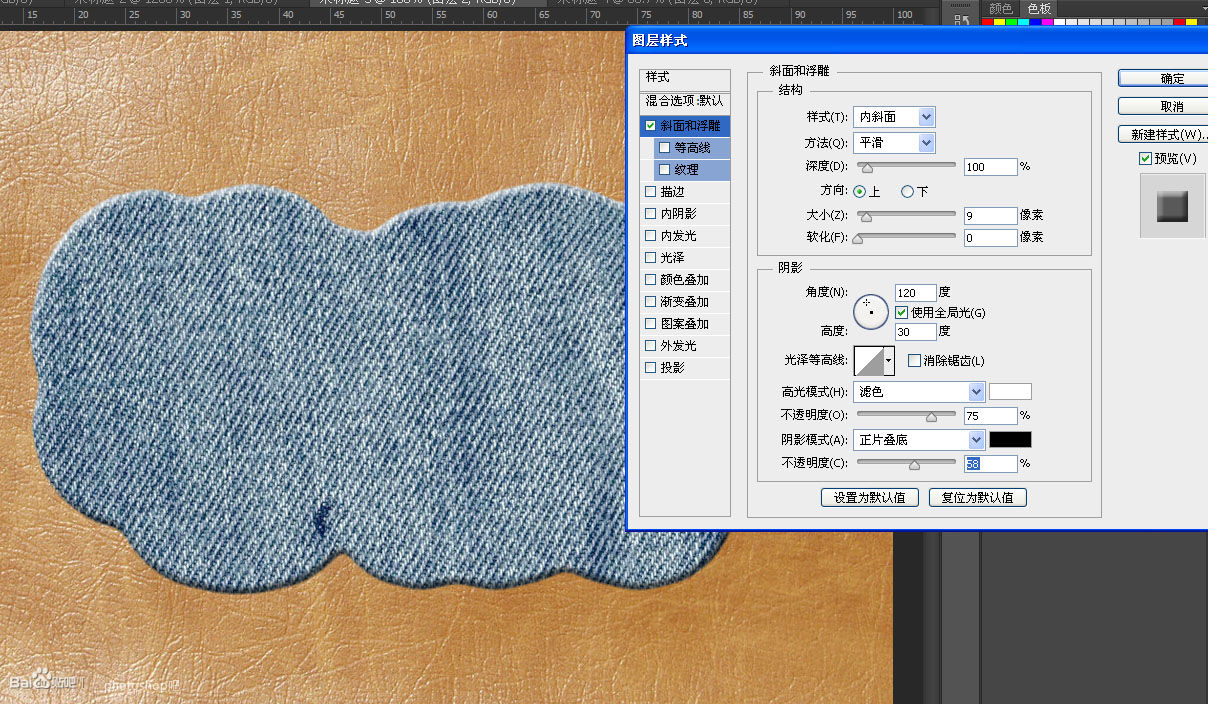1208x704 pixels.
Task: Open the black 阴影模式 color swatch
Action: tap(1010, 440)
